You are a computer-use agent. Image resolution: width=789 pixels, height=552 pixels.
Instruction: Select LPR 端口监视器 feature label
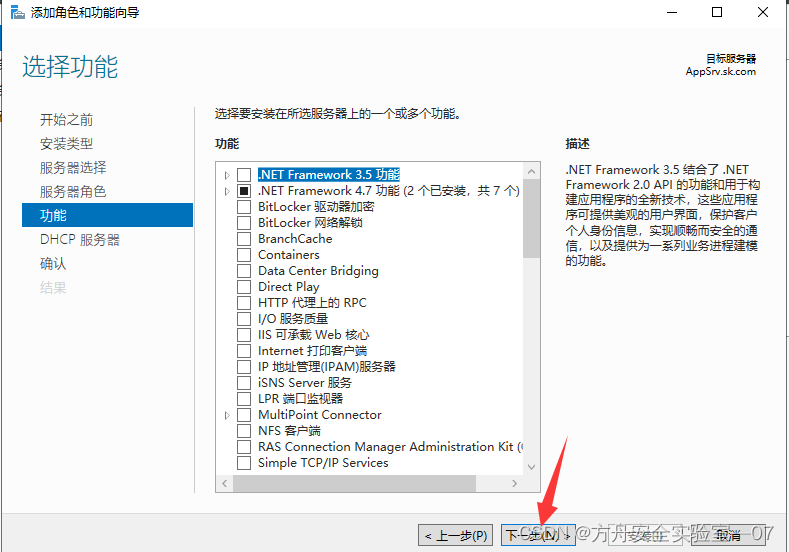pos(300,399)
